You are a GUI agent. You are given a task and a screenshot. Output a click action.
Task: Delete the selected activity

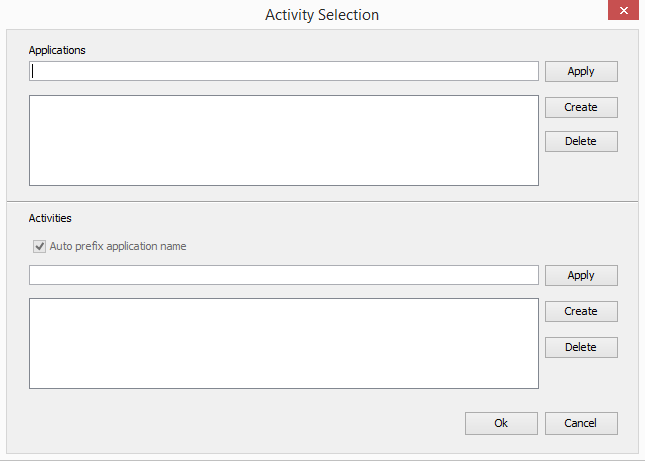coord(581,347)
